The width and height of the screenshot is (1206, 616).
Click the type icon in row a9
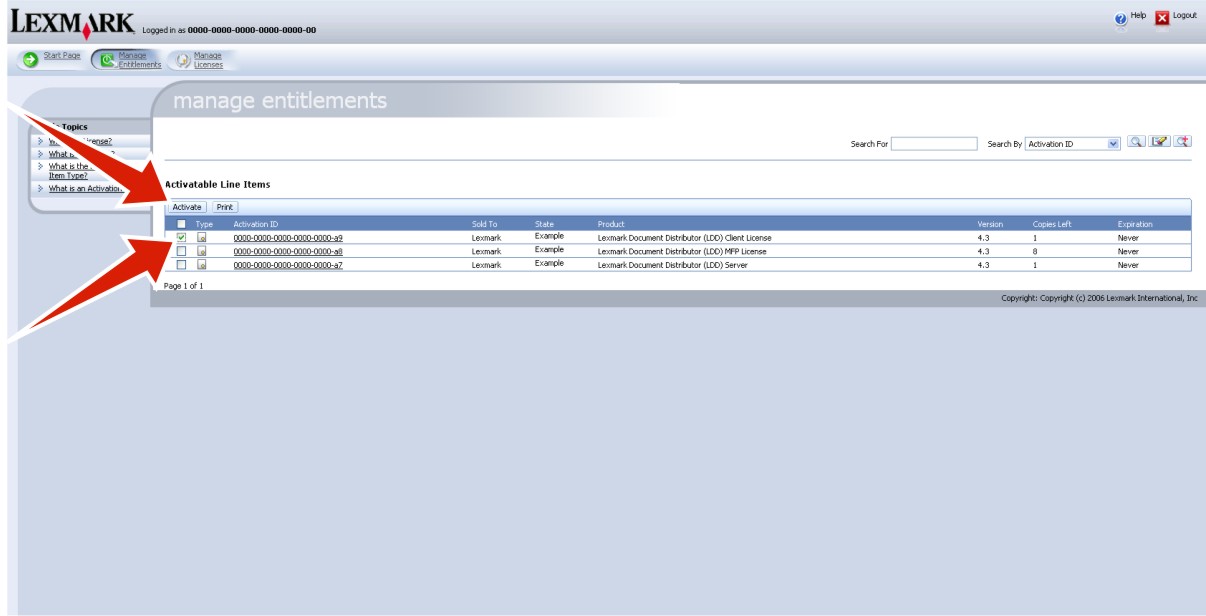201,238
